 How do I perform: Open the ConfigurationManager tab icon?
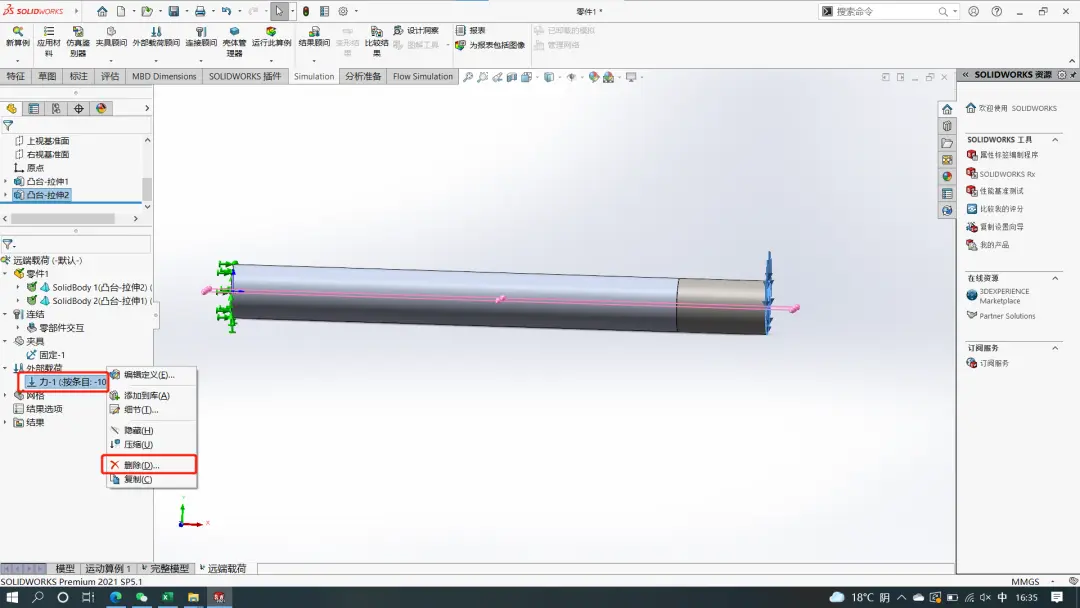56,108
